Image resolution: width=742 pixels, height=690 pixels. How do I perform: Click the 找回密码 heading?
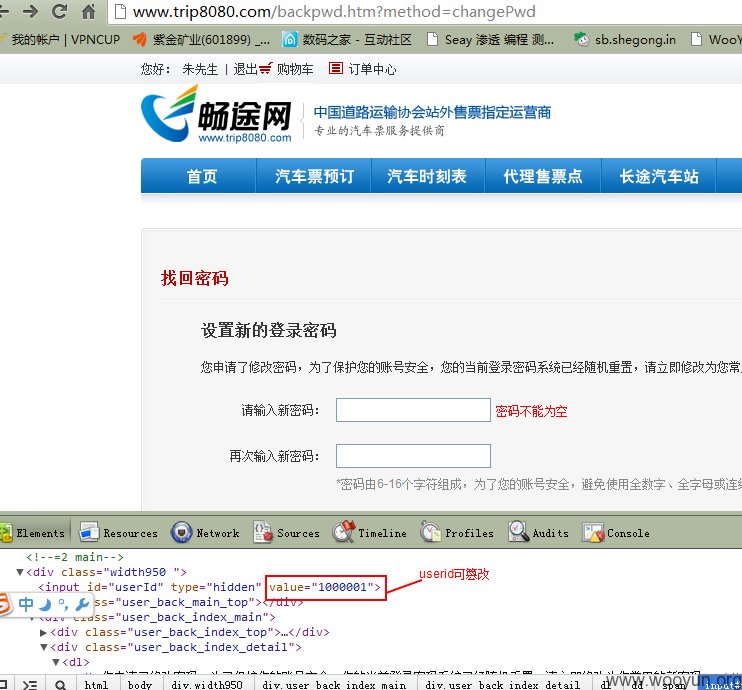[194, 278]
